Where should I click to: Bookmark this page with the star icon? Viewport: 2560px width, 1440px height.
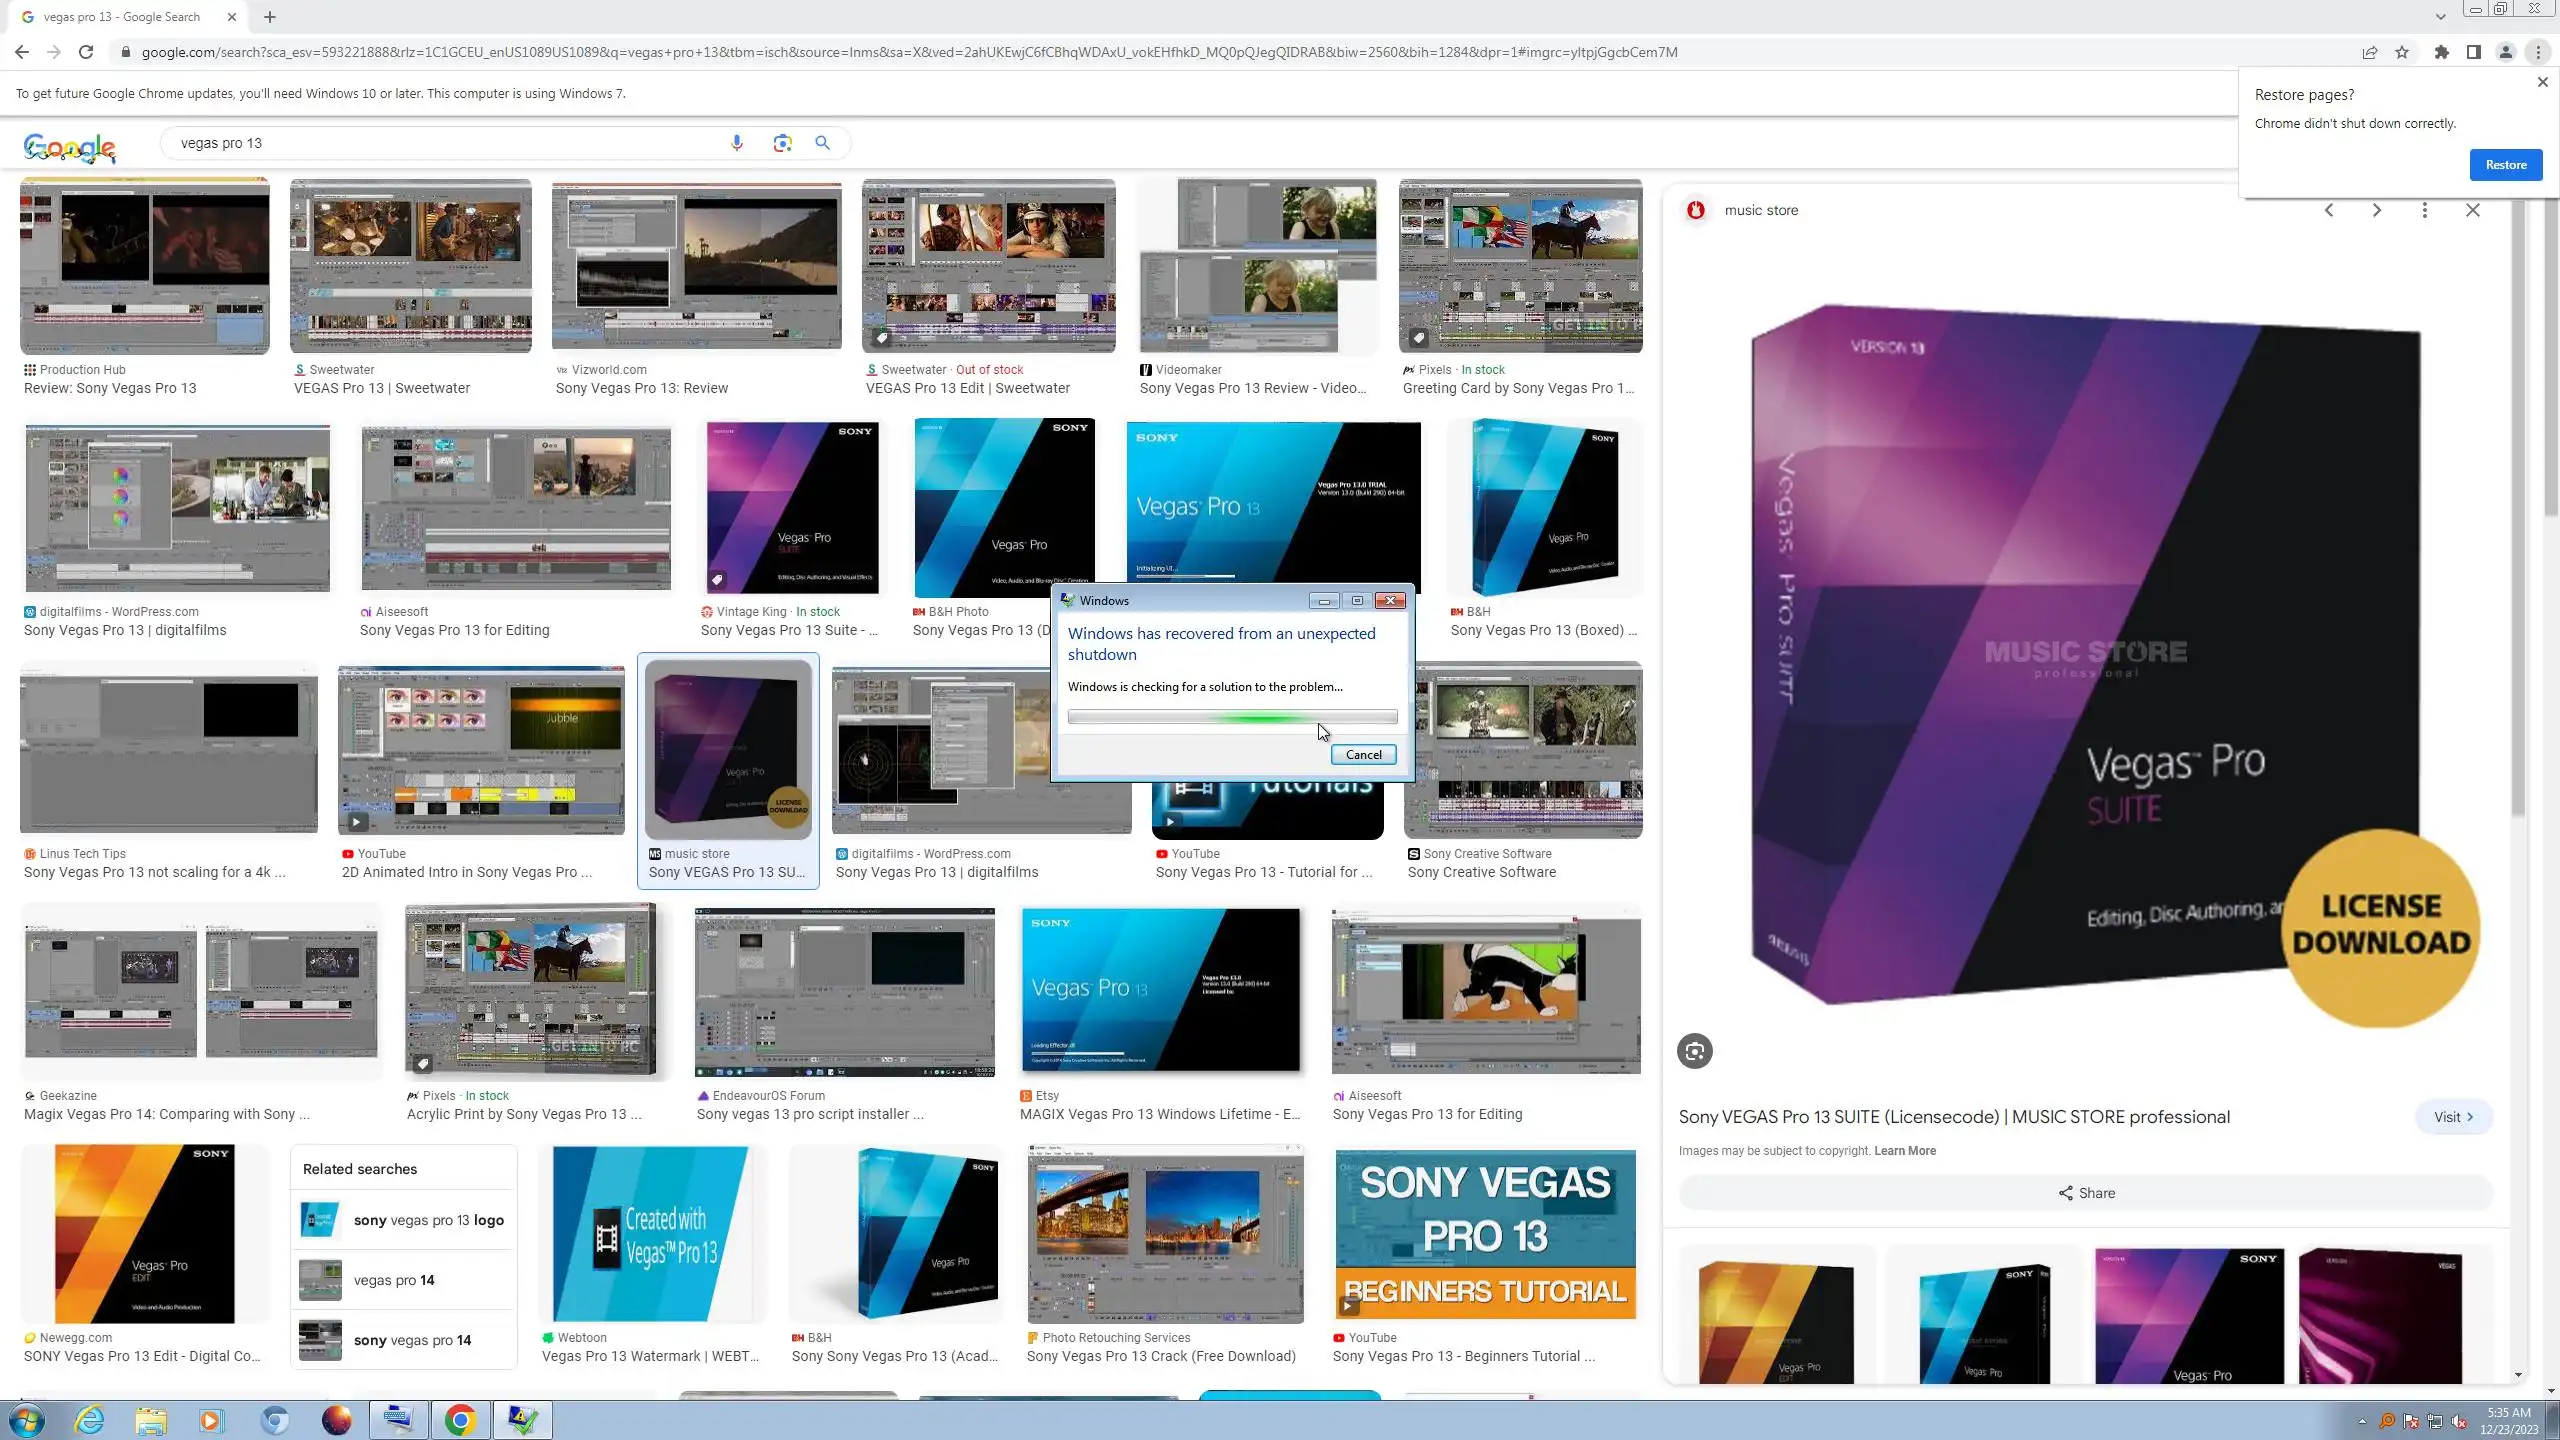(x=2402, y=52)
